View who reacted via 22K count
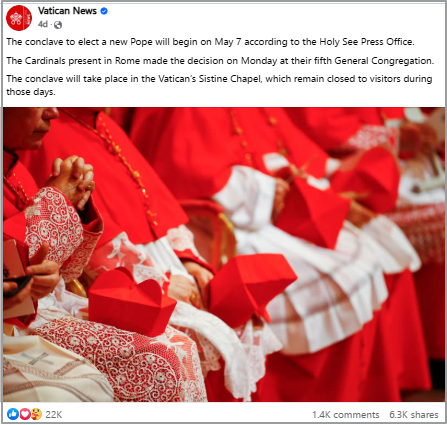 [54, 414]
